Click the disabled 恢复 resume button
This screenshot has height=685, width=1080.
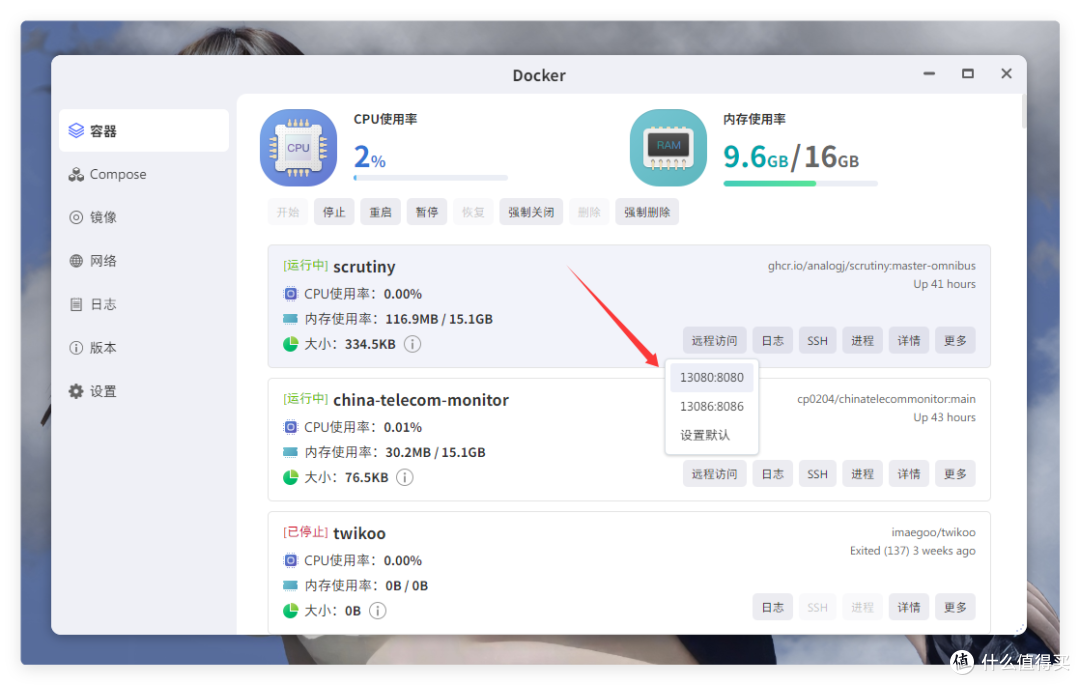(x=472, y=212)
